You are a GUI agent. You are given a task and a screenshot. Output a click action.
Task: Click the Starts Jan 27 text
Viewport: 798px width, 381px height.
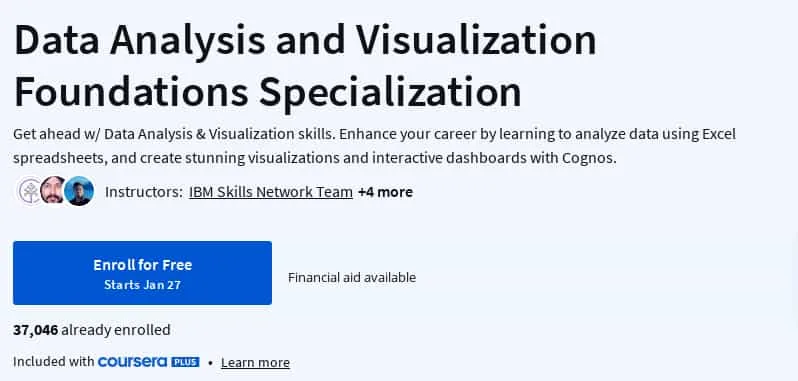pos(142,285)
